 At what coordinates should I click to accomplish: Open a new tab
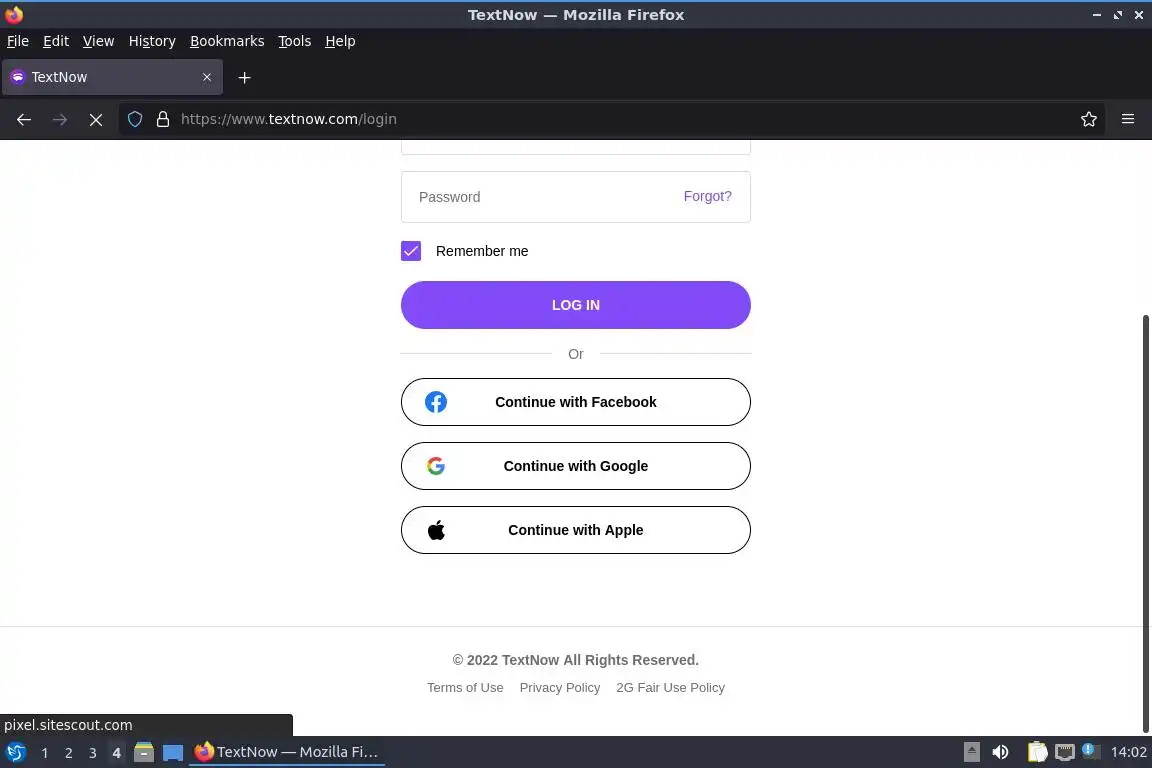(245, 77)
